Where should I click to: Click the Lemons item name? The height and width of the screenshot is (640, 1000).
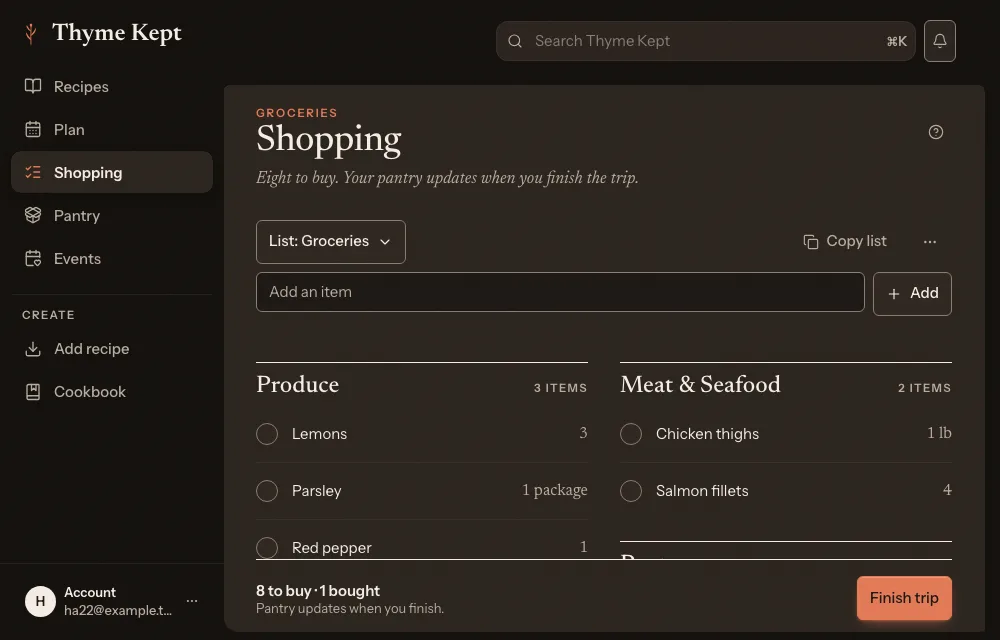(319, 434)
